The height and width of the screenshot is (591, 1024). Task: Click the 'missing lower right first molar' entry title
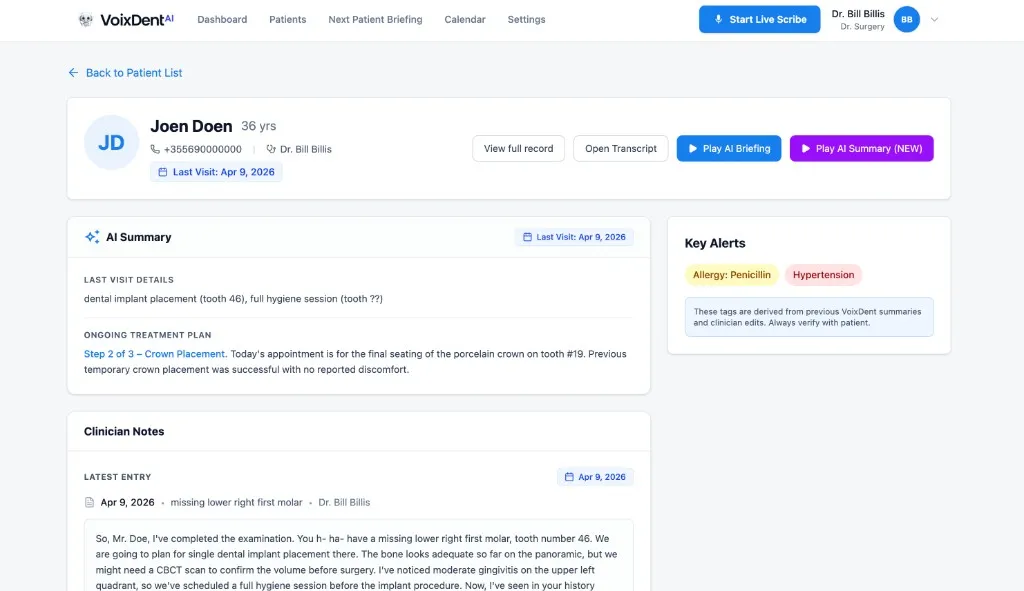pyautogui.click(x=236, y=502)
